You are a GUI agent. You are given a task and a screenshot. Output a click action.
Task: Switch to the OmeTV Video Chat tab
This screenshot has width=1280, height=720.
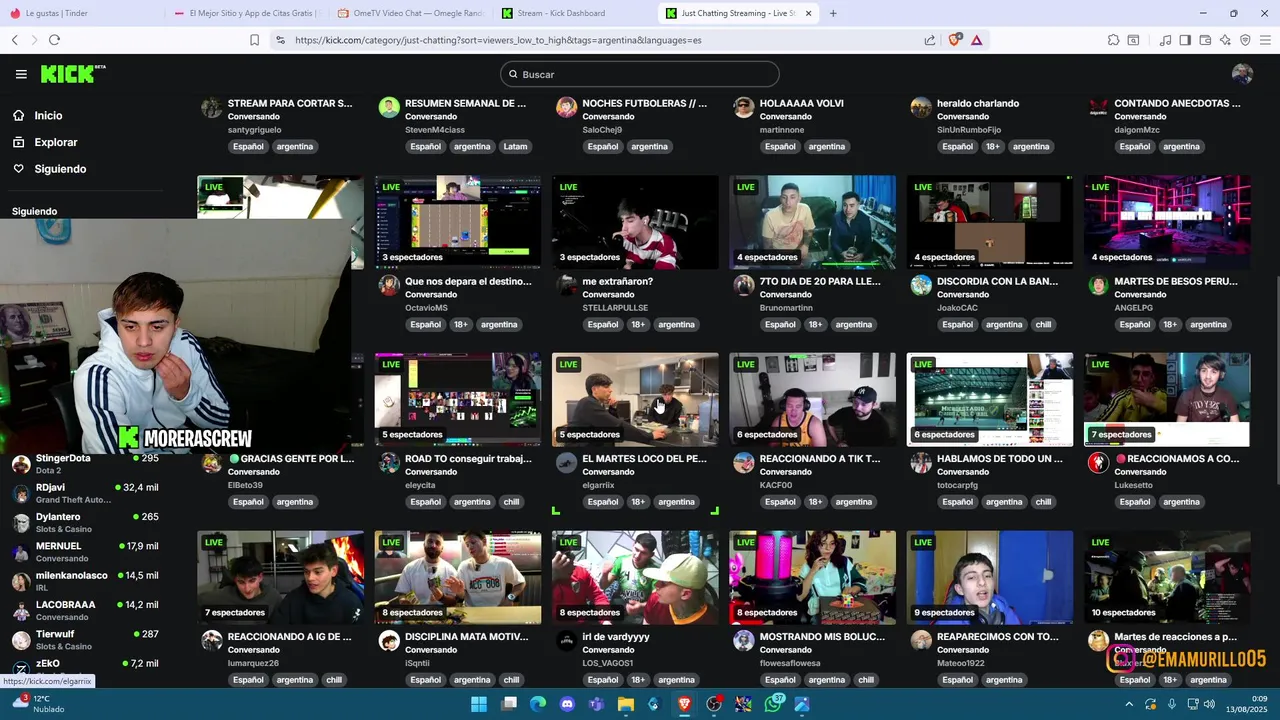coord(410,13)
